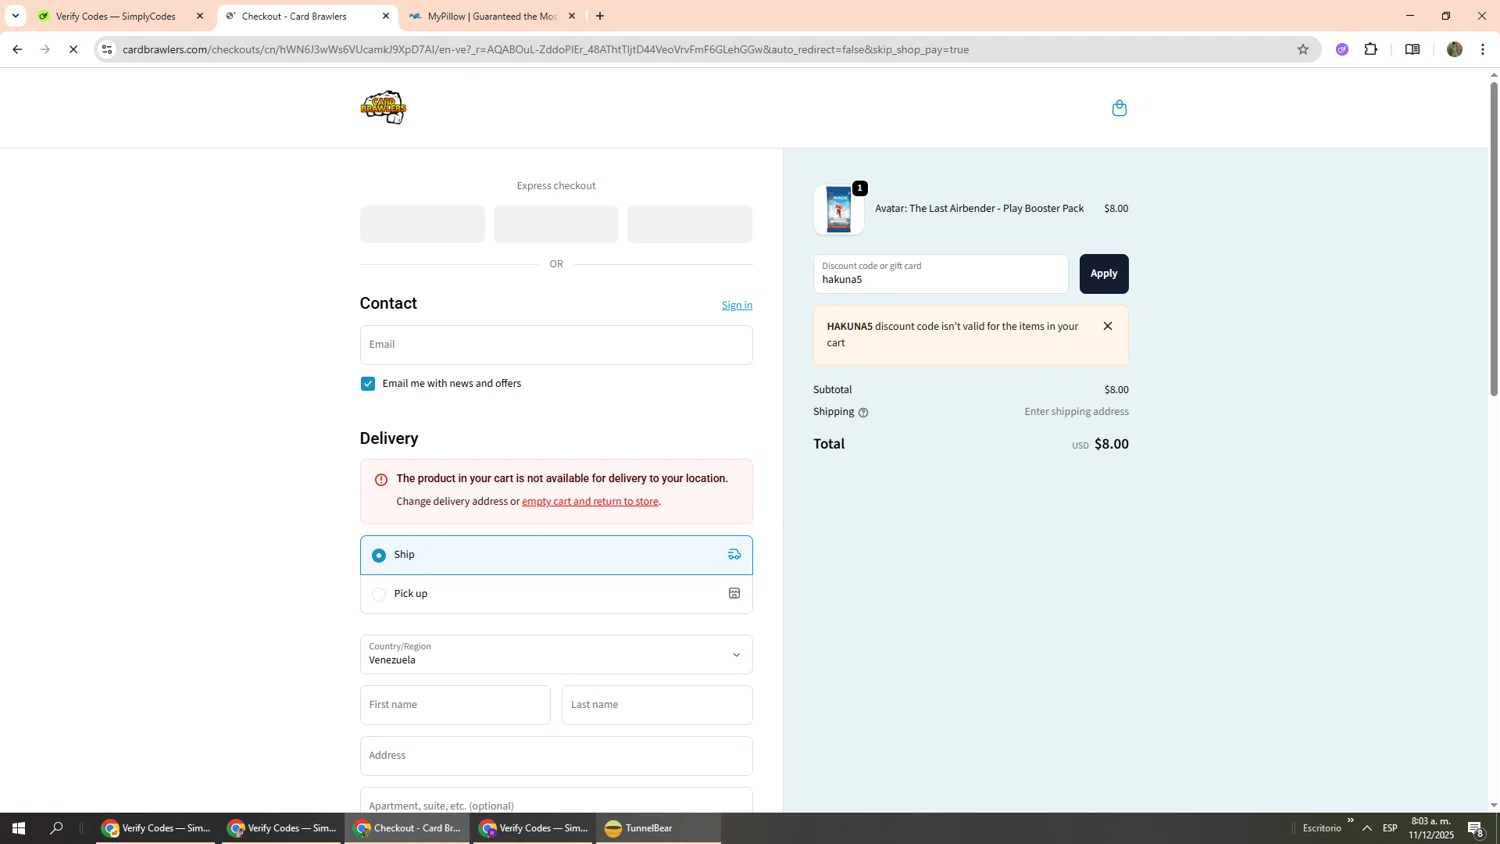
Task: Open the taskbar clock and date
Action: [1431, 828]
